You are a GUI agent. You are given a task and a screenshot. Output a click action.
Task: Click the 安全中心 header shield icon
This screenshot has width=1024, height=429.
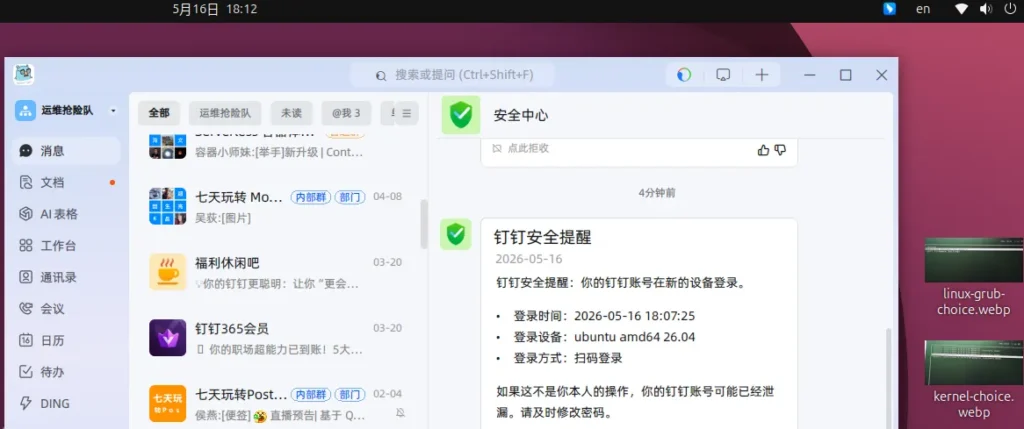coord(460,115)
